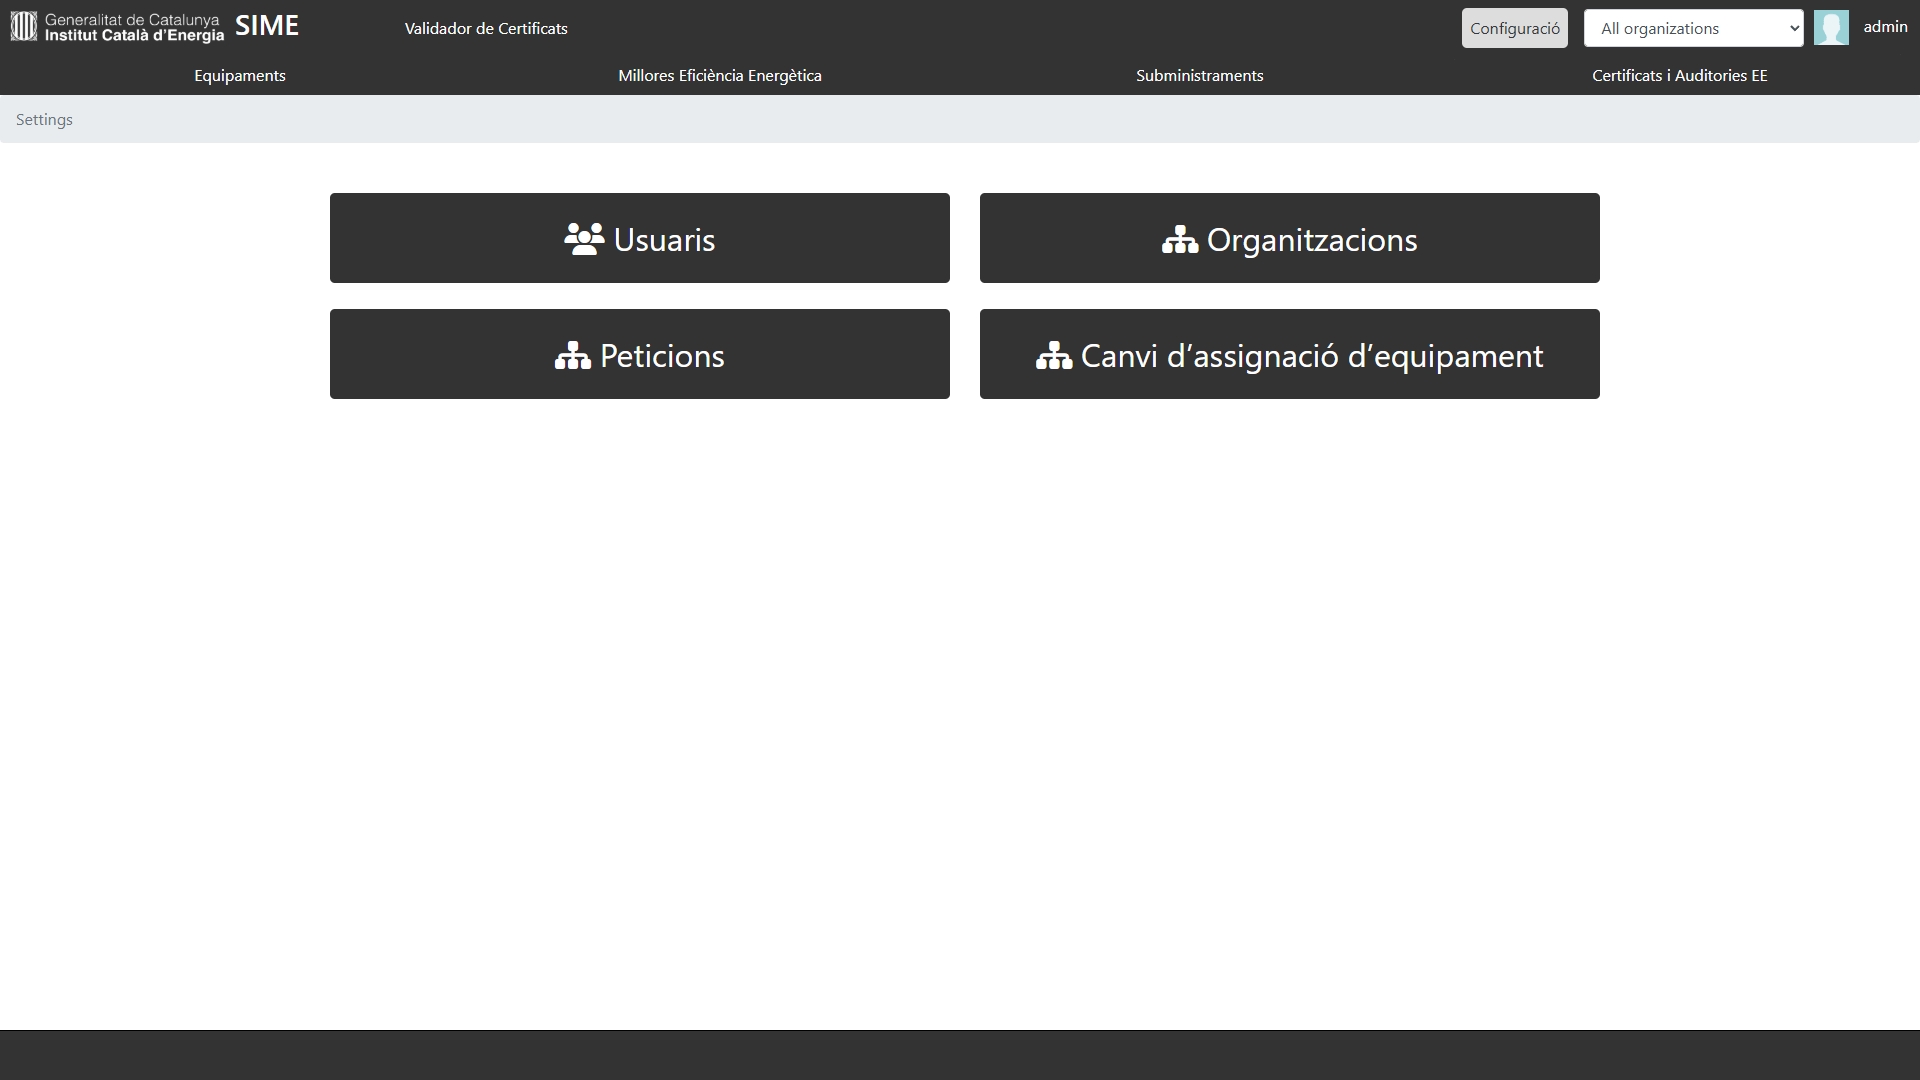
Task: Click the sitemap icon beside Peticions
Action: click(x=573, y=356)
